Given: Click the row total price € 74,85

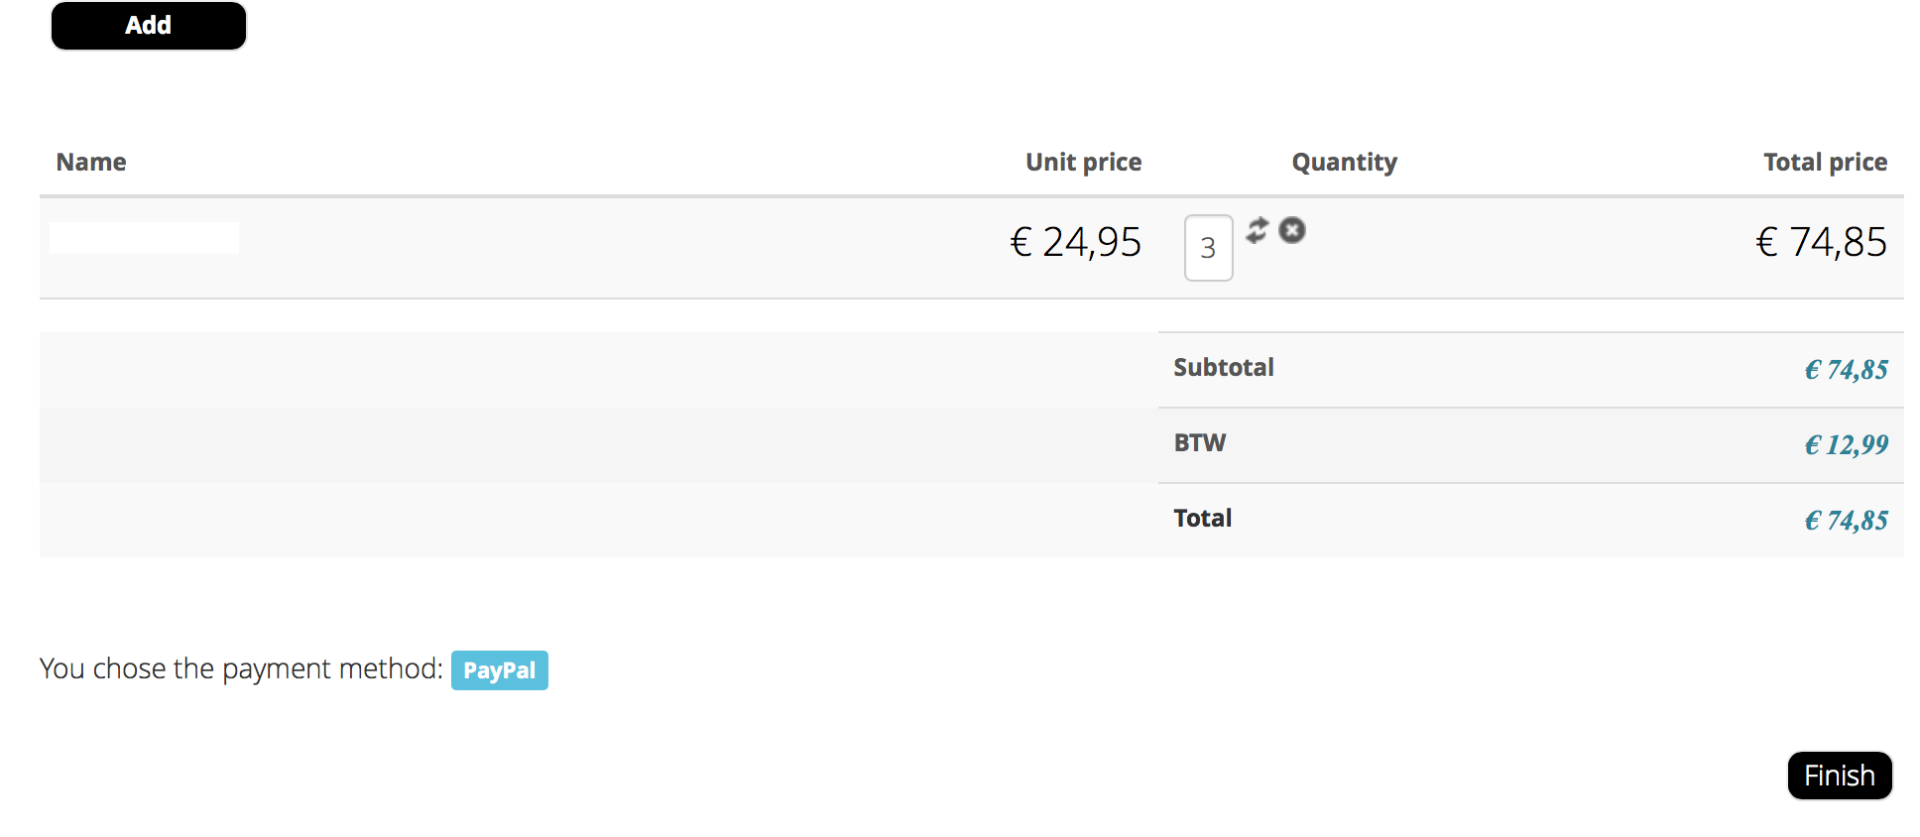Looking at the screenshot, I should click(1821, 242).
